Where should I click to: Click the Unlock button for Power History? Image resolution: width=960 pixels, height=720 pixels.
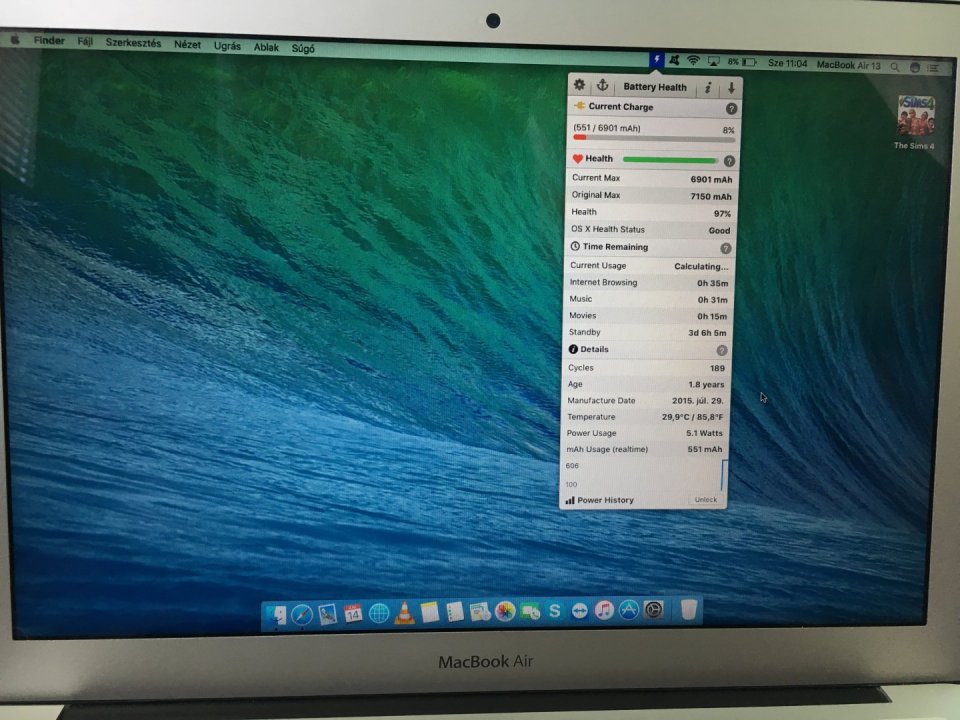[x=705, y=500]
